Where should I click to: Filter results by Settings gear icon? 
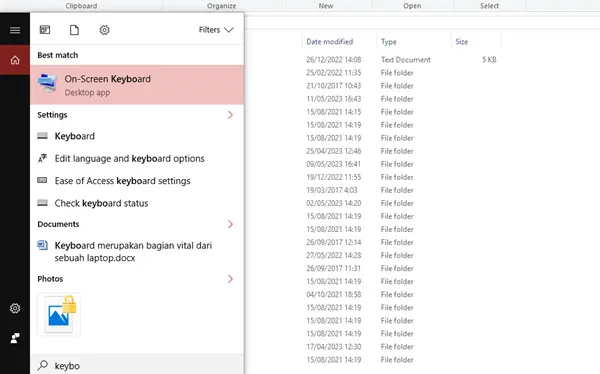(104, 30)
